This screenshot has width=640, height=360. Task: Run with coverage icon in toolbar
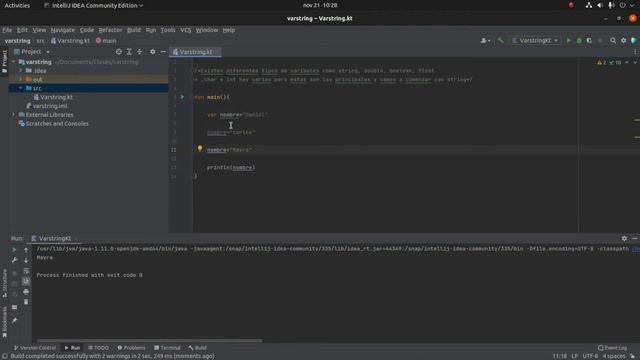(x=589, y=40)
